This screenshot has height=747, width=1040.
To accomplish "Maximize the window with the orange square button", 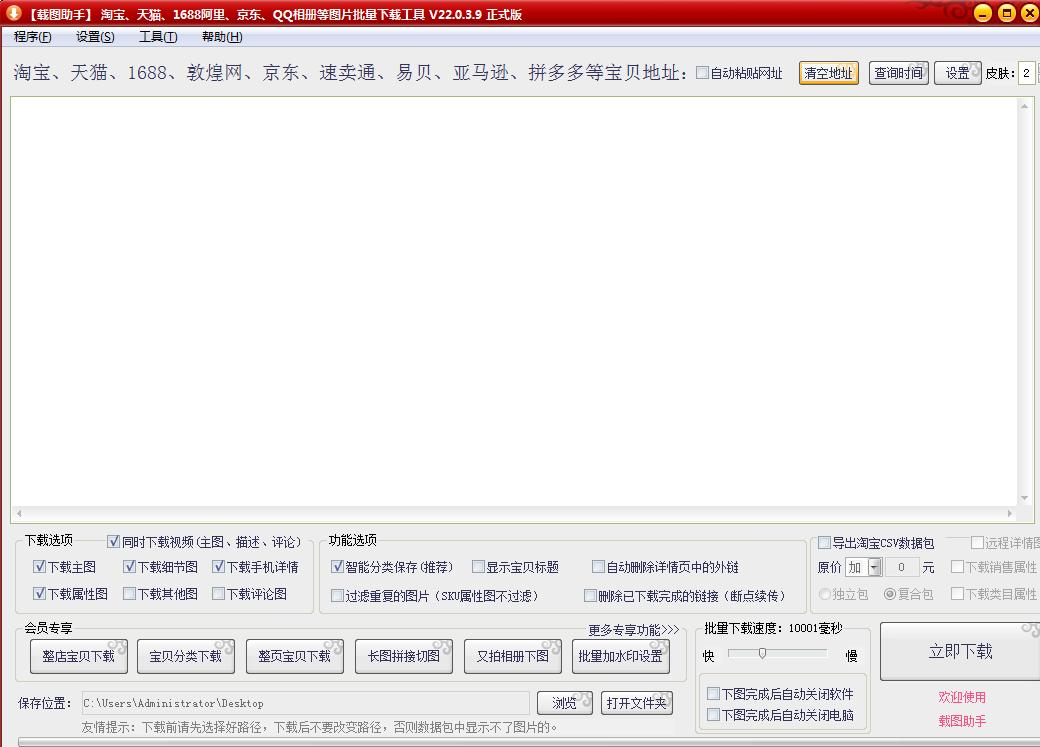I will coord(1007,13).
